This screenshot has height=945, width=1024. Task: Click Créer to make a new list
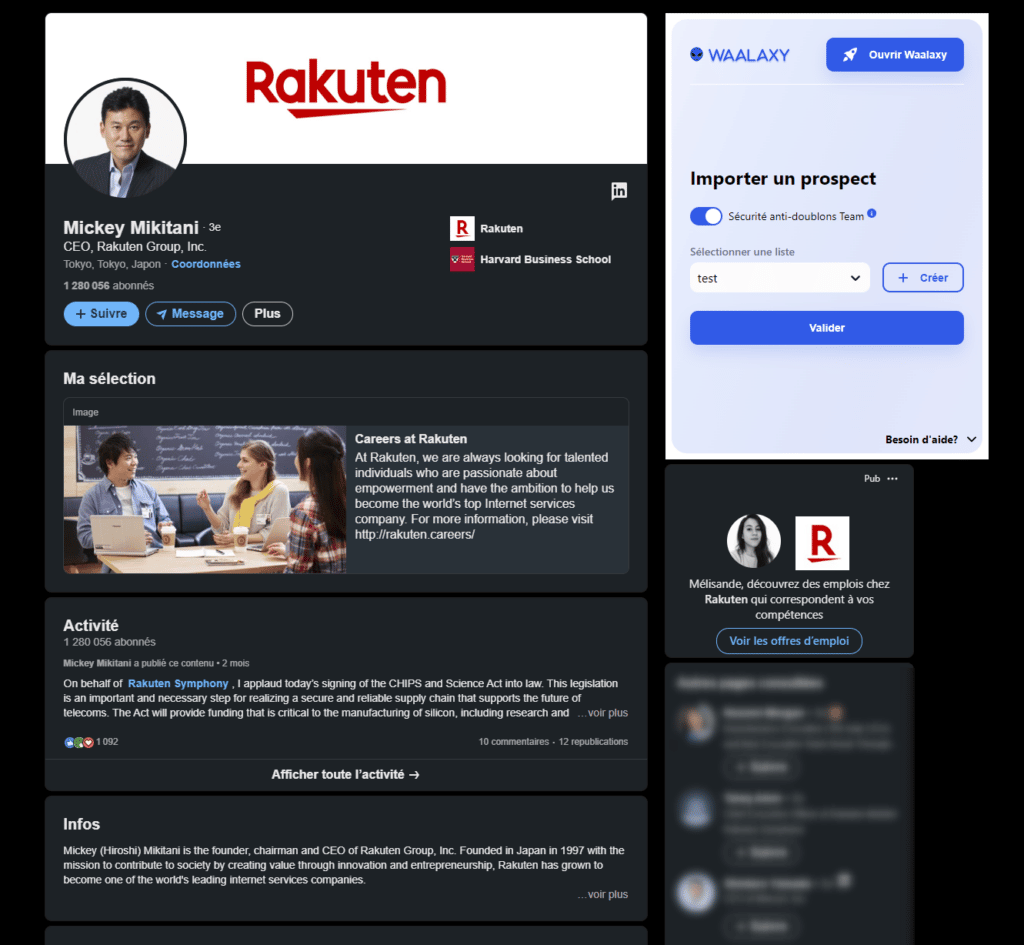coord(922,277)
